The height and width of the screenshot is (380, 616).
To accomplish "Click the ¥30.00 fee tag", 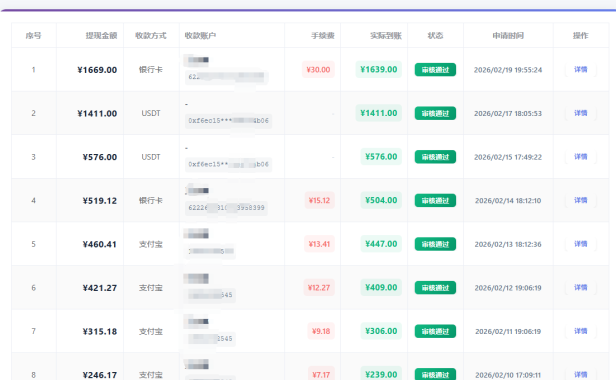I will pos(318,70).
